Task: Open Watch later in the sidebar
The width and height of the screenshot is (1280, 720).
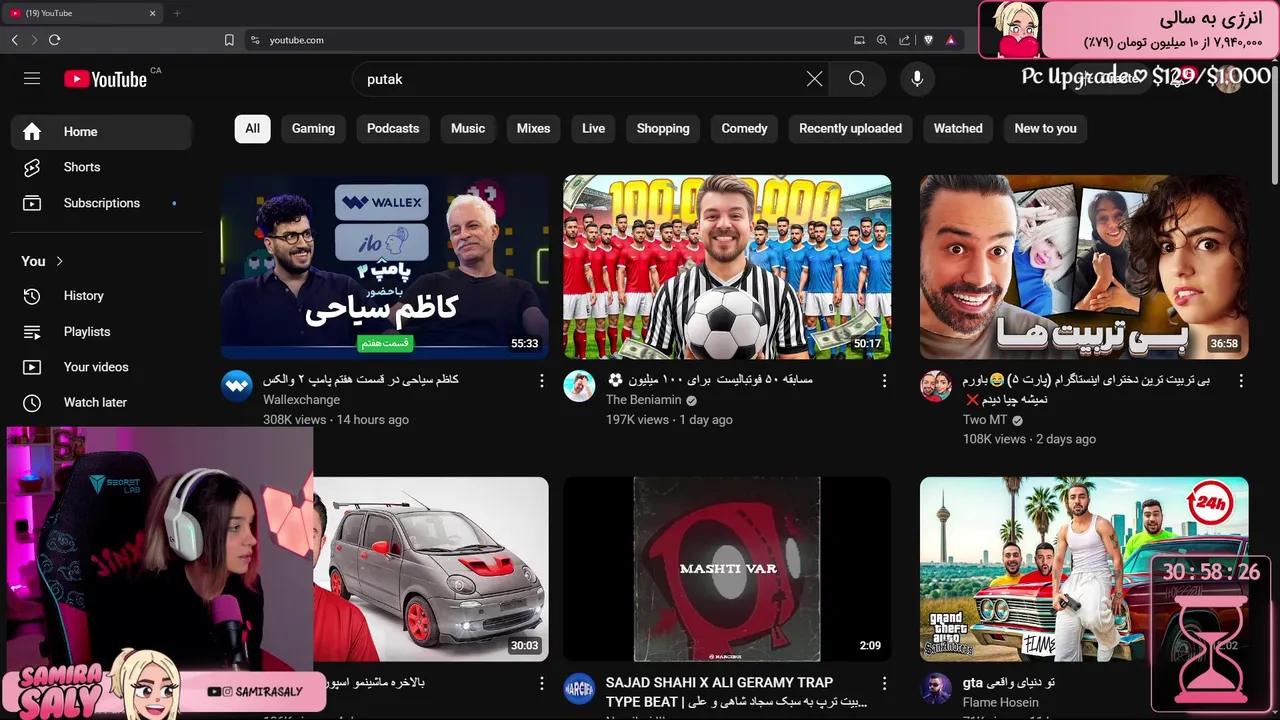Action: pos(101,402)
